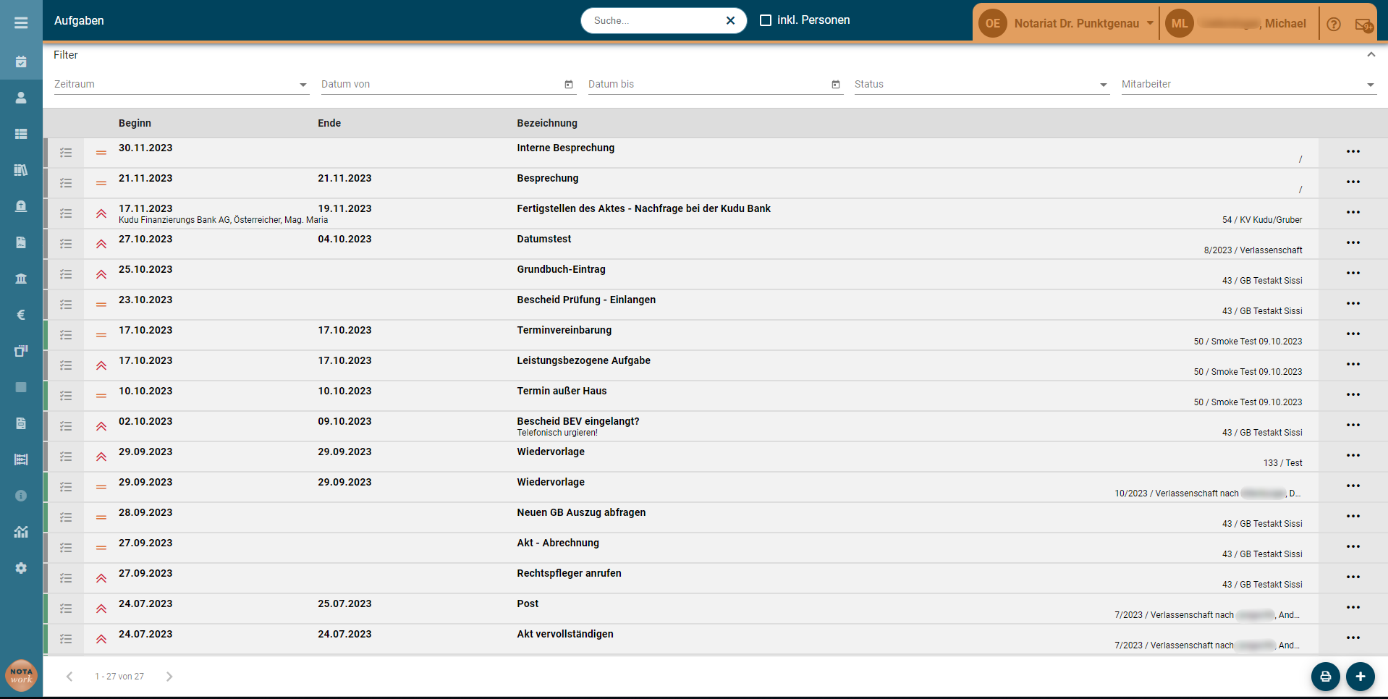
Task: Open checklist icon for Grundbuch-Eintrag row
Action: coord(66,274)
